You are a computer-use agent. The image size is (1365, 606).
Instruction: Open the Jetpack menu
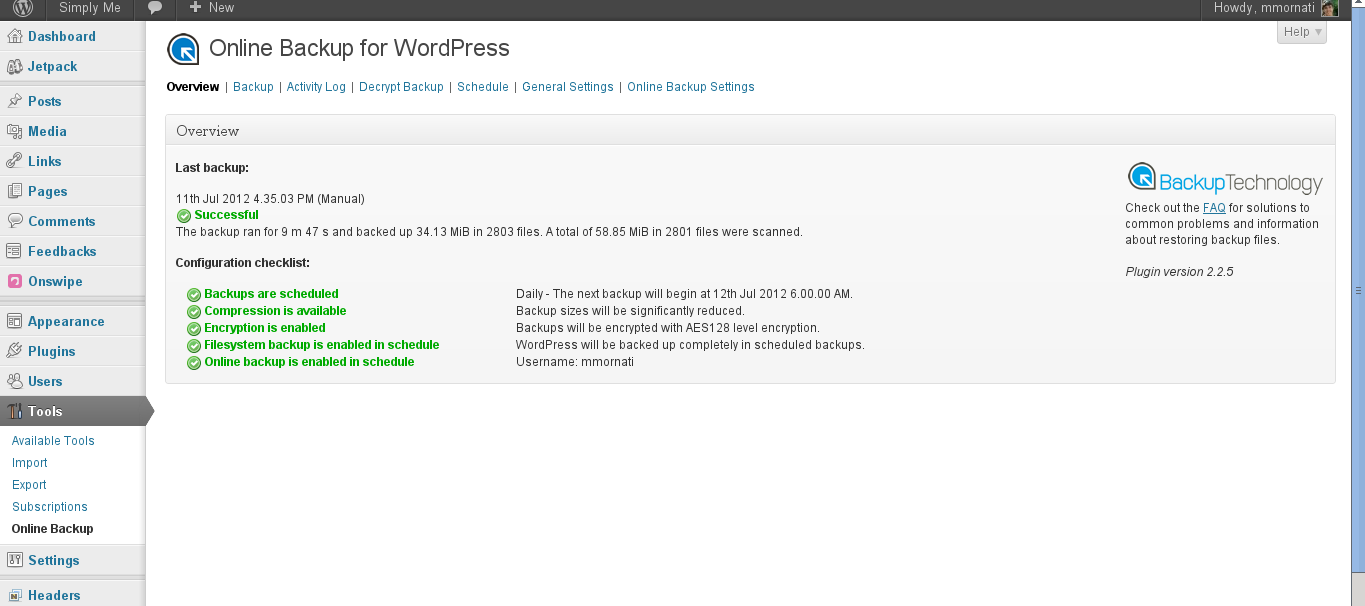pyautogui.click(x=53, y=66)
